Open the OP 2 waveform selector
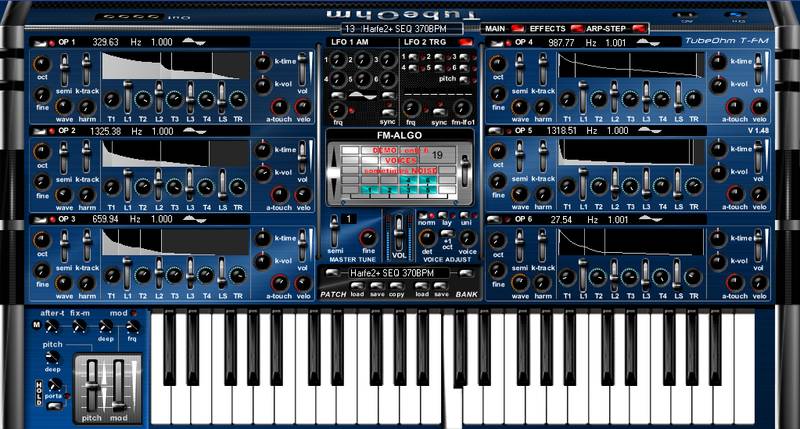Screen dimensions: 800x429 click(x=194, y=131)
